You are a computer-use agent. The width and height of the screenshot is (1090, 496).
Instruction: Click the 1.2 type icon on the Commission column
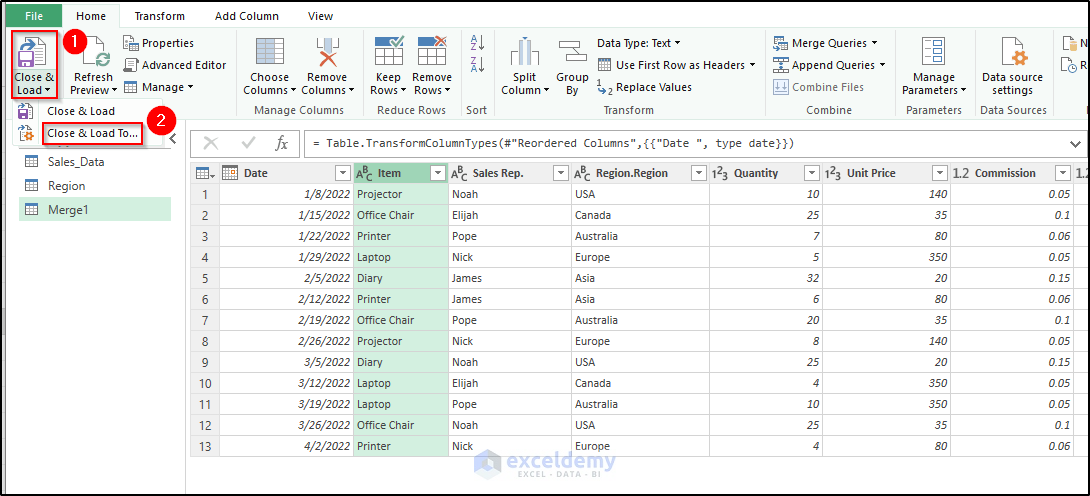(960, 173)
